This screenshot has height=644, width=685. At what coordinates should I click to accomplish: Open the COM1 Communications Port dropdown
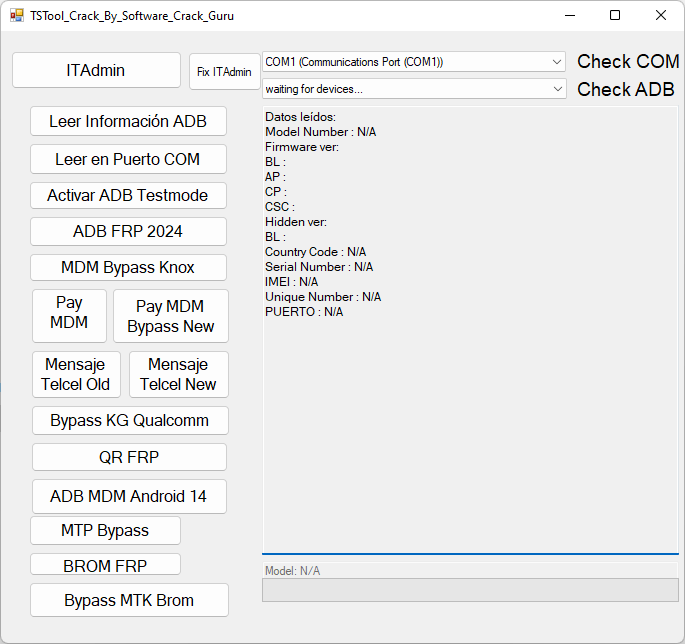(413, 62)
